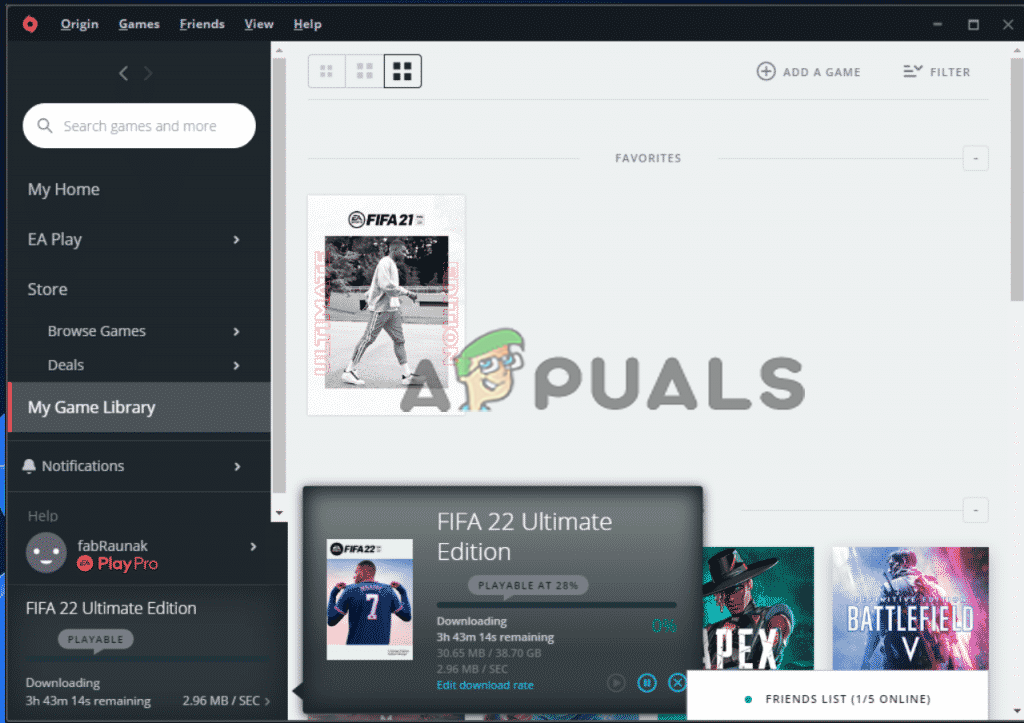Expand download queue arrow by 2.96 MB / SEC

click(267, 701)
